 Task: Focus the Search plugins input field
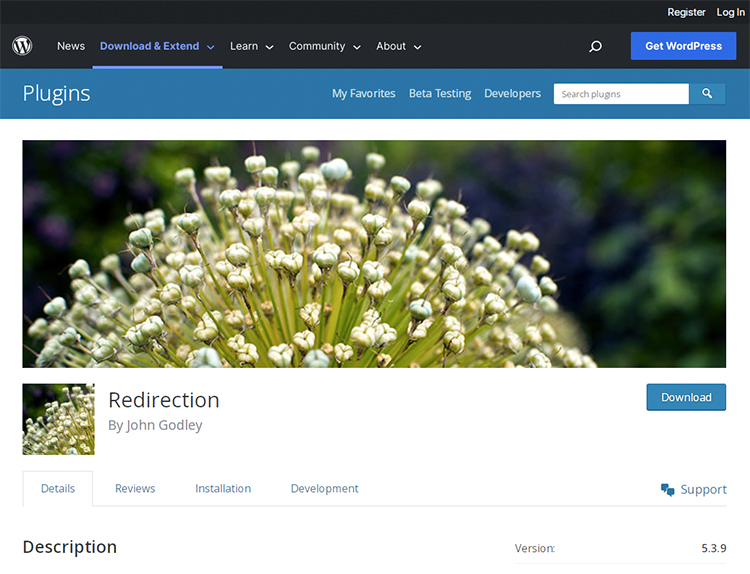621,94
